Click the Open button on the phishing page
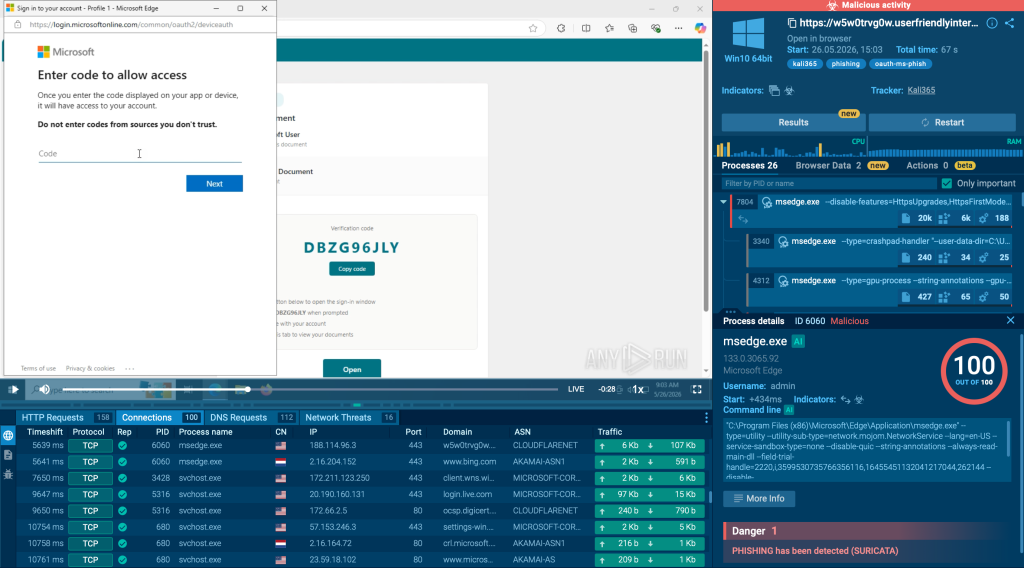 352,370
